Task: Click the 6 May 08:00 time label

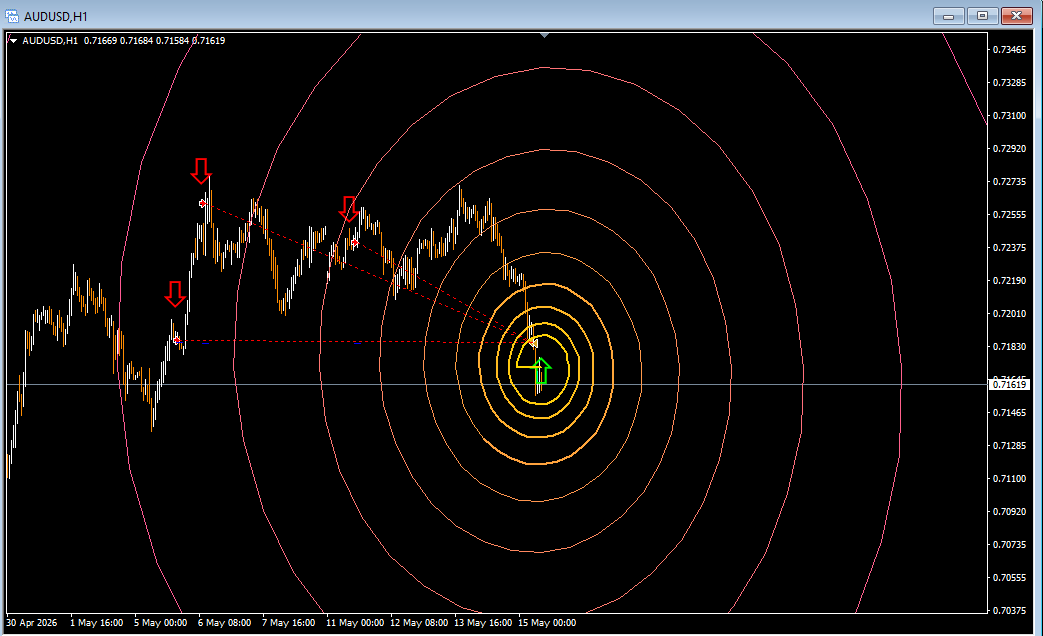Action: click(224, 623)
